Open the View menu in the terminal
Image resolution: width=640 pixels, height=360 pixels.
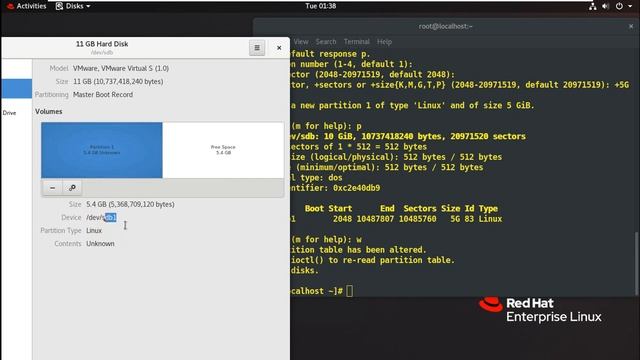(301, 42)
